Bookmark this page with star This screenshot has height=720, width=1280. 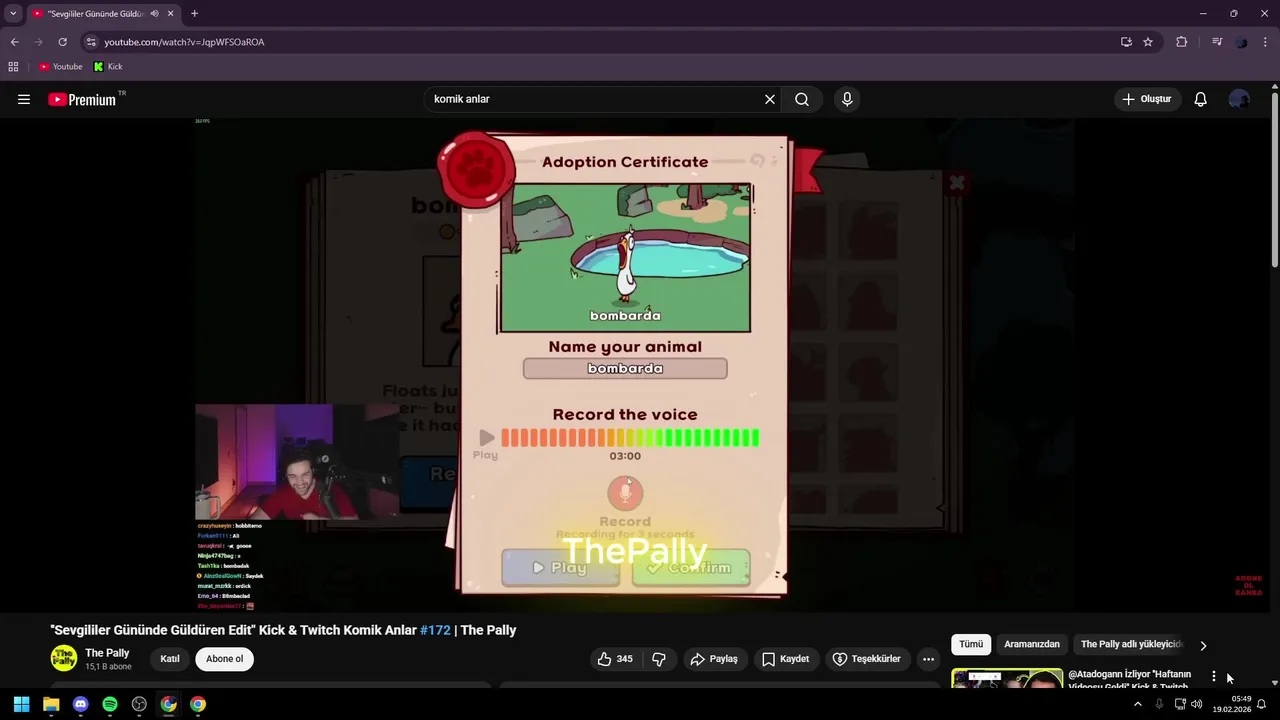[x=1148, y=42]
